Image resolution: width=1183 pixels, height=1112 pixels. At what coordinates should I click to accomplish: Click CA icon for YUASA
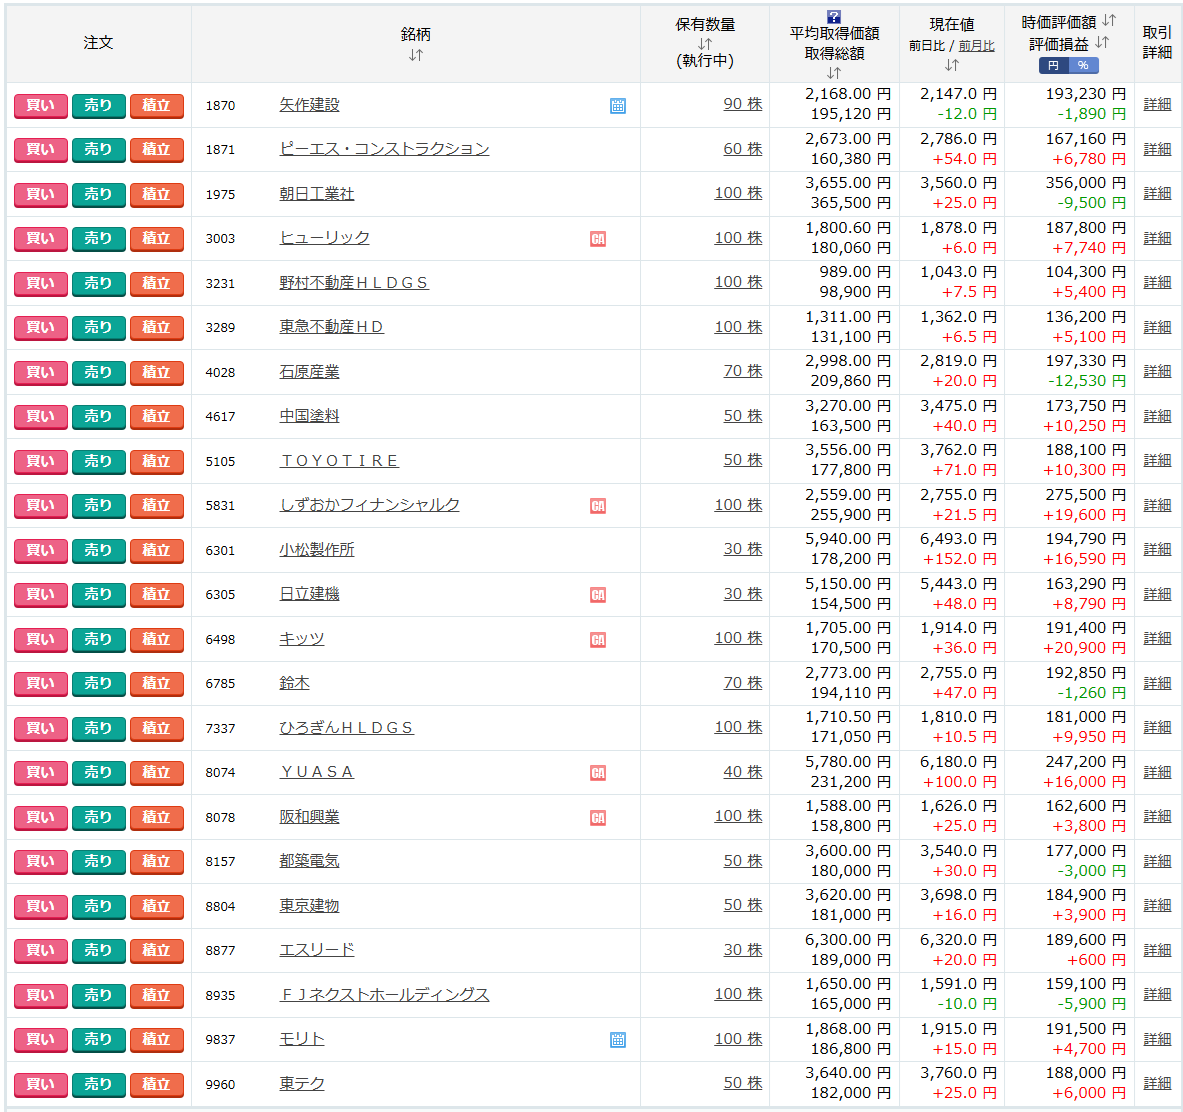point(598,773)
